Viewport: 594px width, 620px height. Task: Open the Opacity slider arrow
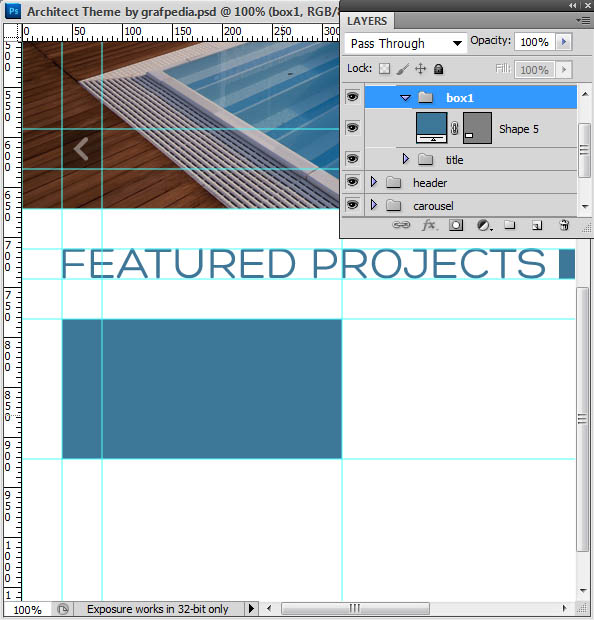[x=564, y=42]
